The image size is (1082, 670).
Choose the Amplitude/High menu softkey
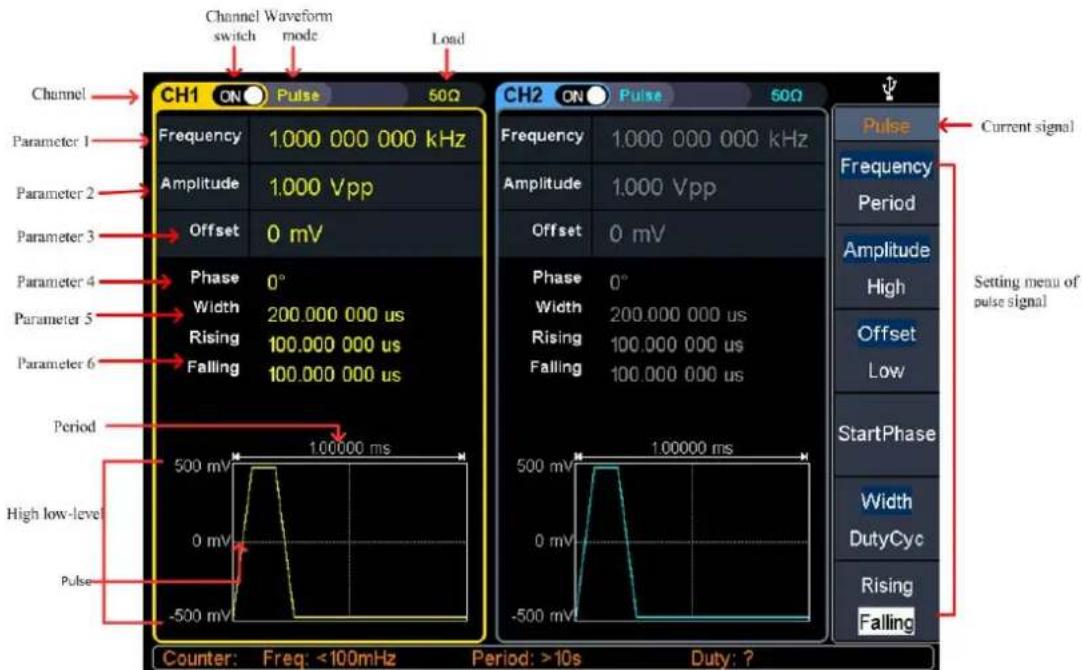pyautogui.click(x=886, y=268)
